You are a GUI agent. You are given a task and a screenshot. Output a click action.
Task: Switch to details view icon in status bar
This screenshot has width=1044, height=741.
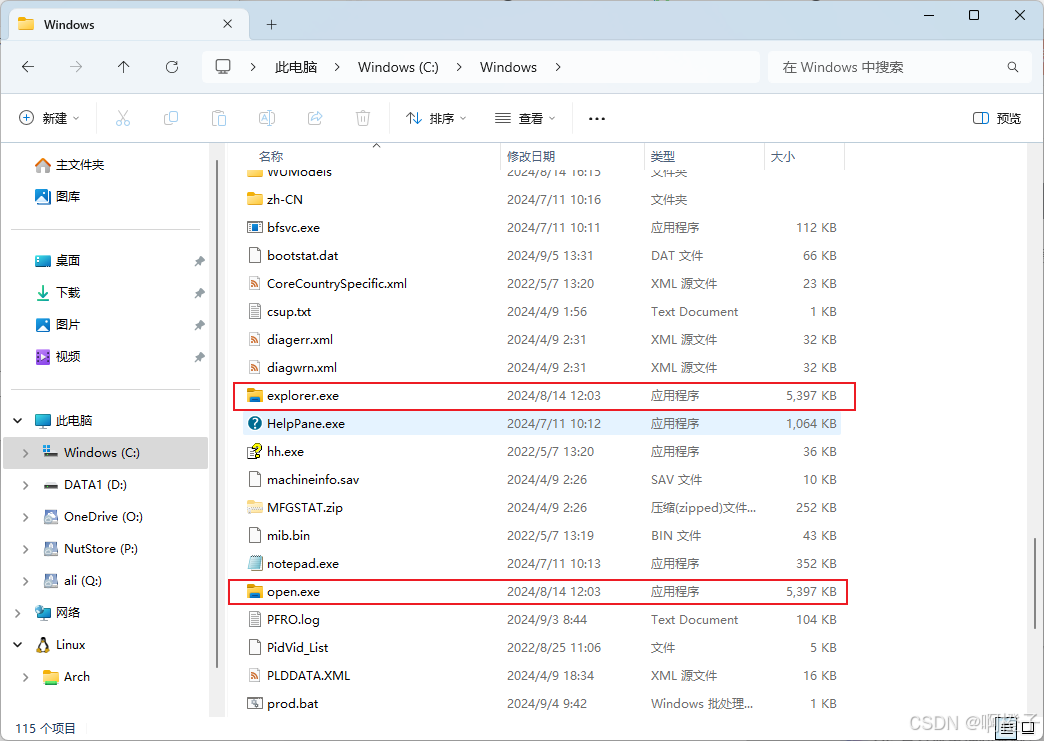point(1007,728)
